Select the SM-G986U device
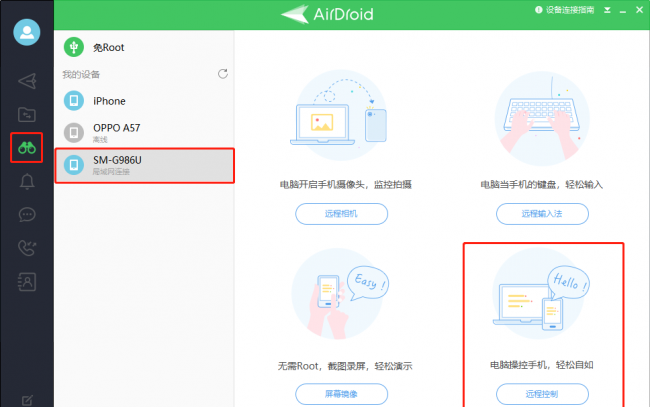Screen dimensions: 650x407 point(144,165)
